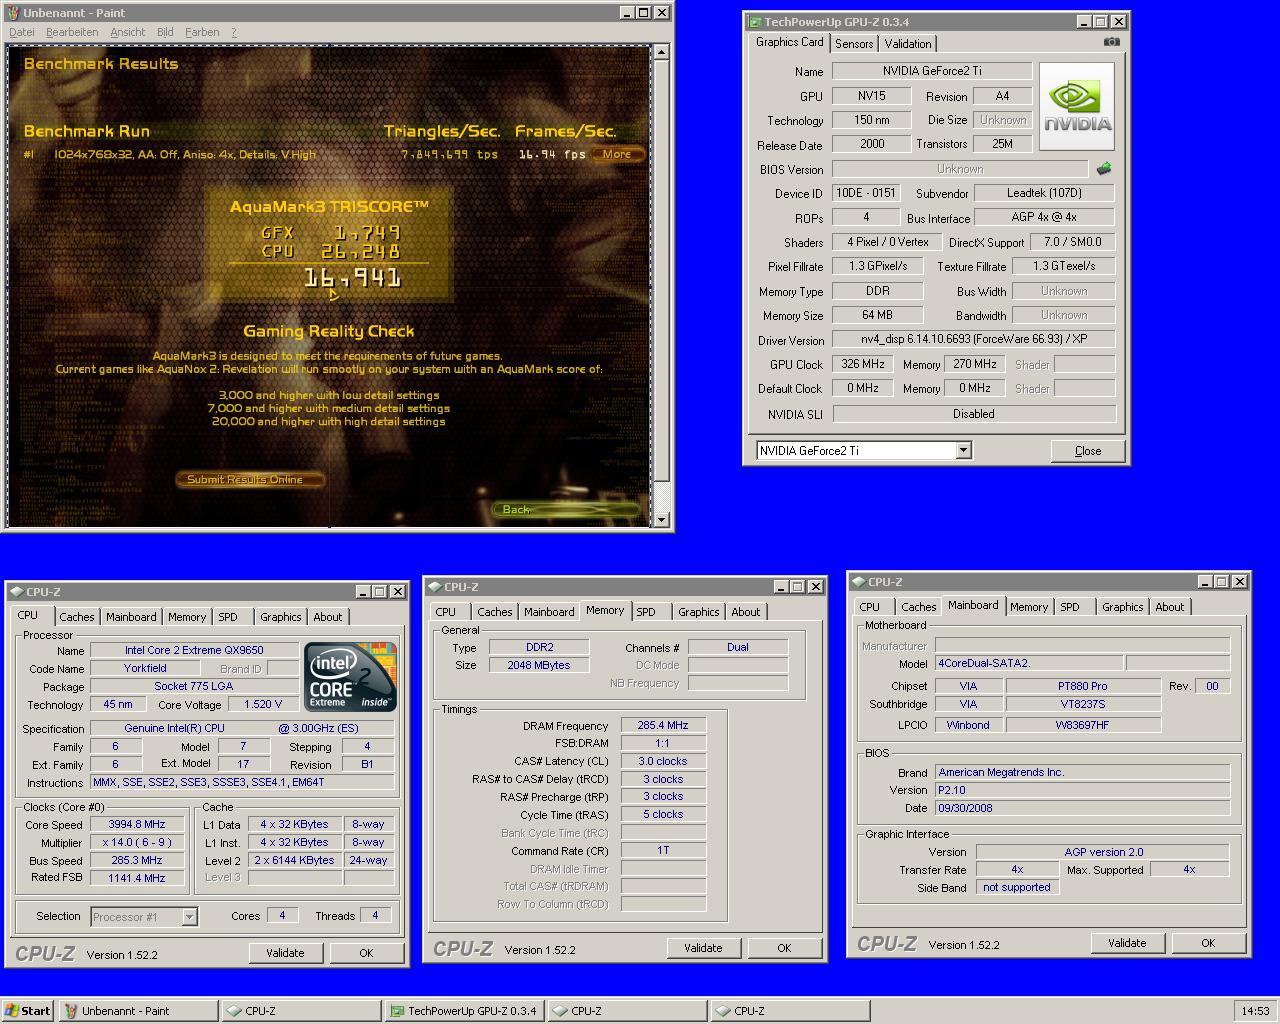Screen dimensions: 1280x1024
Task: Click OK in the CPU tab window
Action: (x=366, y=953)
